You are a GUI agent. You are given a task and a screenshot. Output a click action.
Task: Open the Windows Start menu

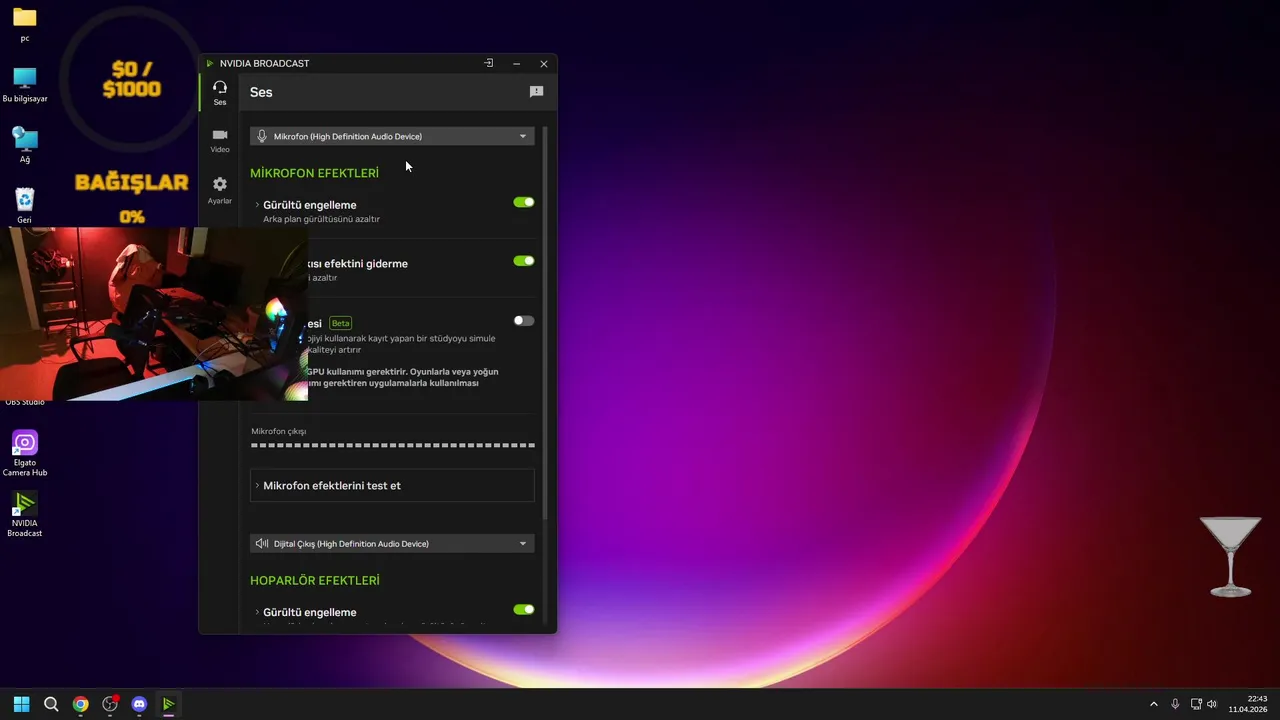coord(21,704)
